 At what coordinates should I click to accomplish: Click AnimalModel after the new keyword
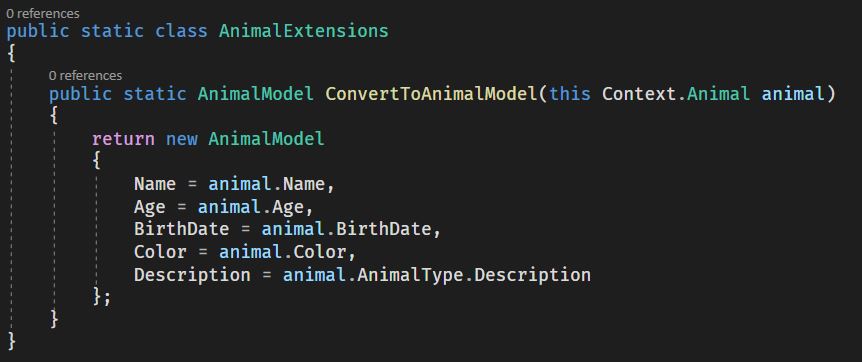click(x=267, y=139)
